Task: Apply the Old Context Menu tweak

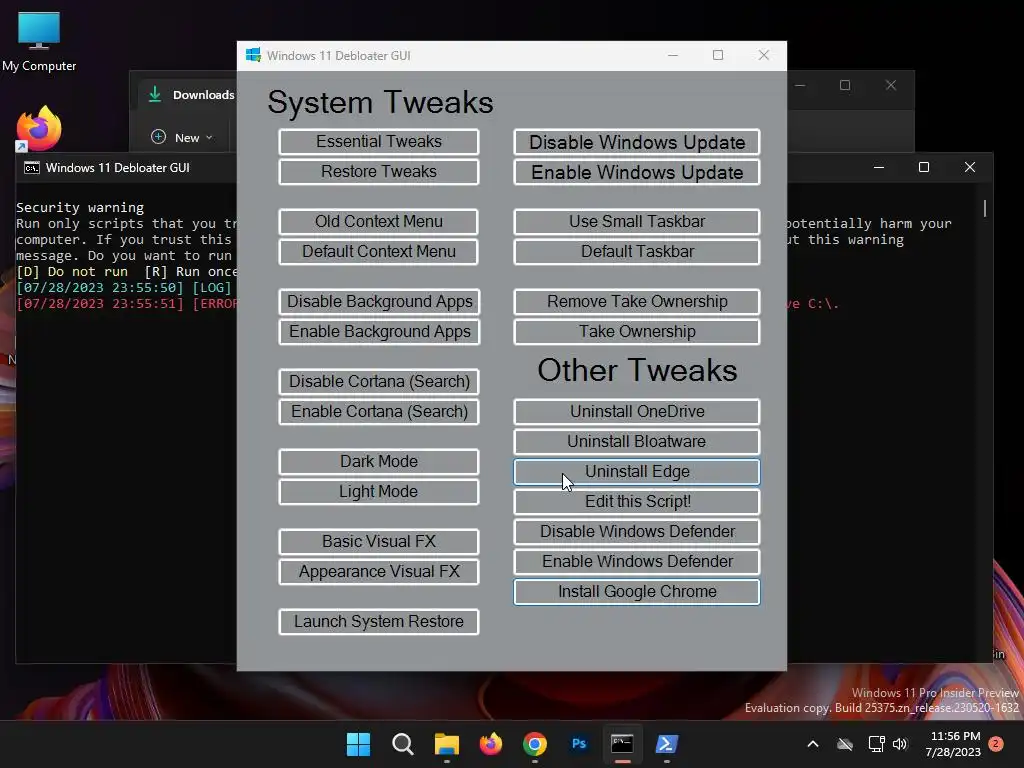Action: click(379, 221)
